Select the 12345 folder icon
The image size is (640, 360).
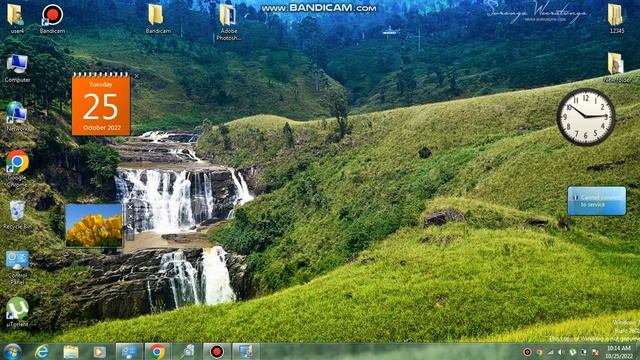615,16
